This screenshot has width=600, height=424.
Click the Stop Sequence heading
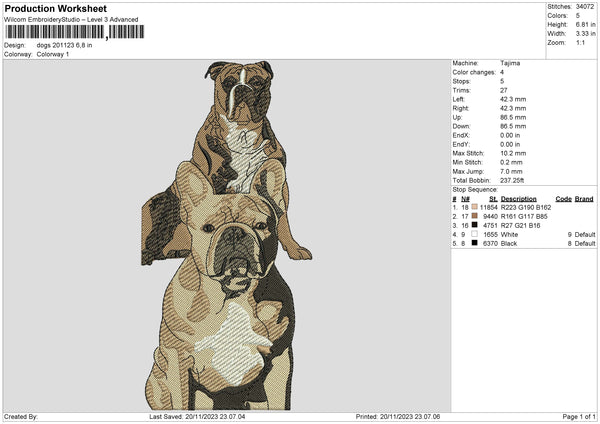click(473, 188)
